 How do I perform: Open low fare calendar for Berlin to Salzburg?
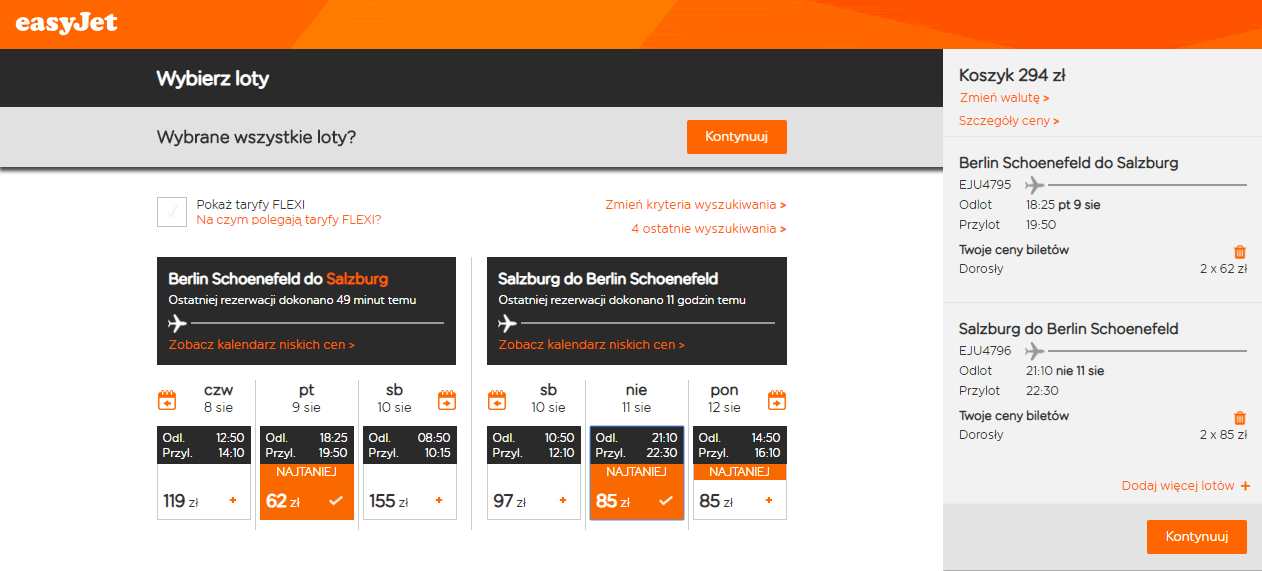pos(262,345)
